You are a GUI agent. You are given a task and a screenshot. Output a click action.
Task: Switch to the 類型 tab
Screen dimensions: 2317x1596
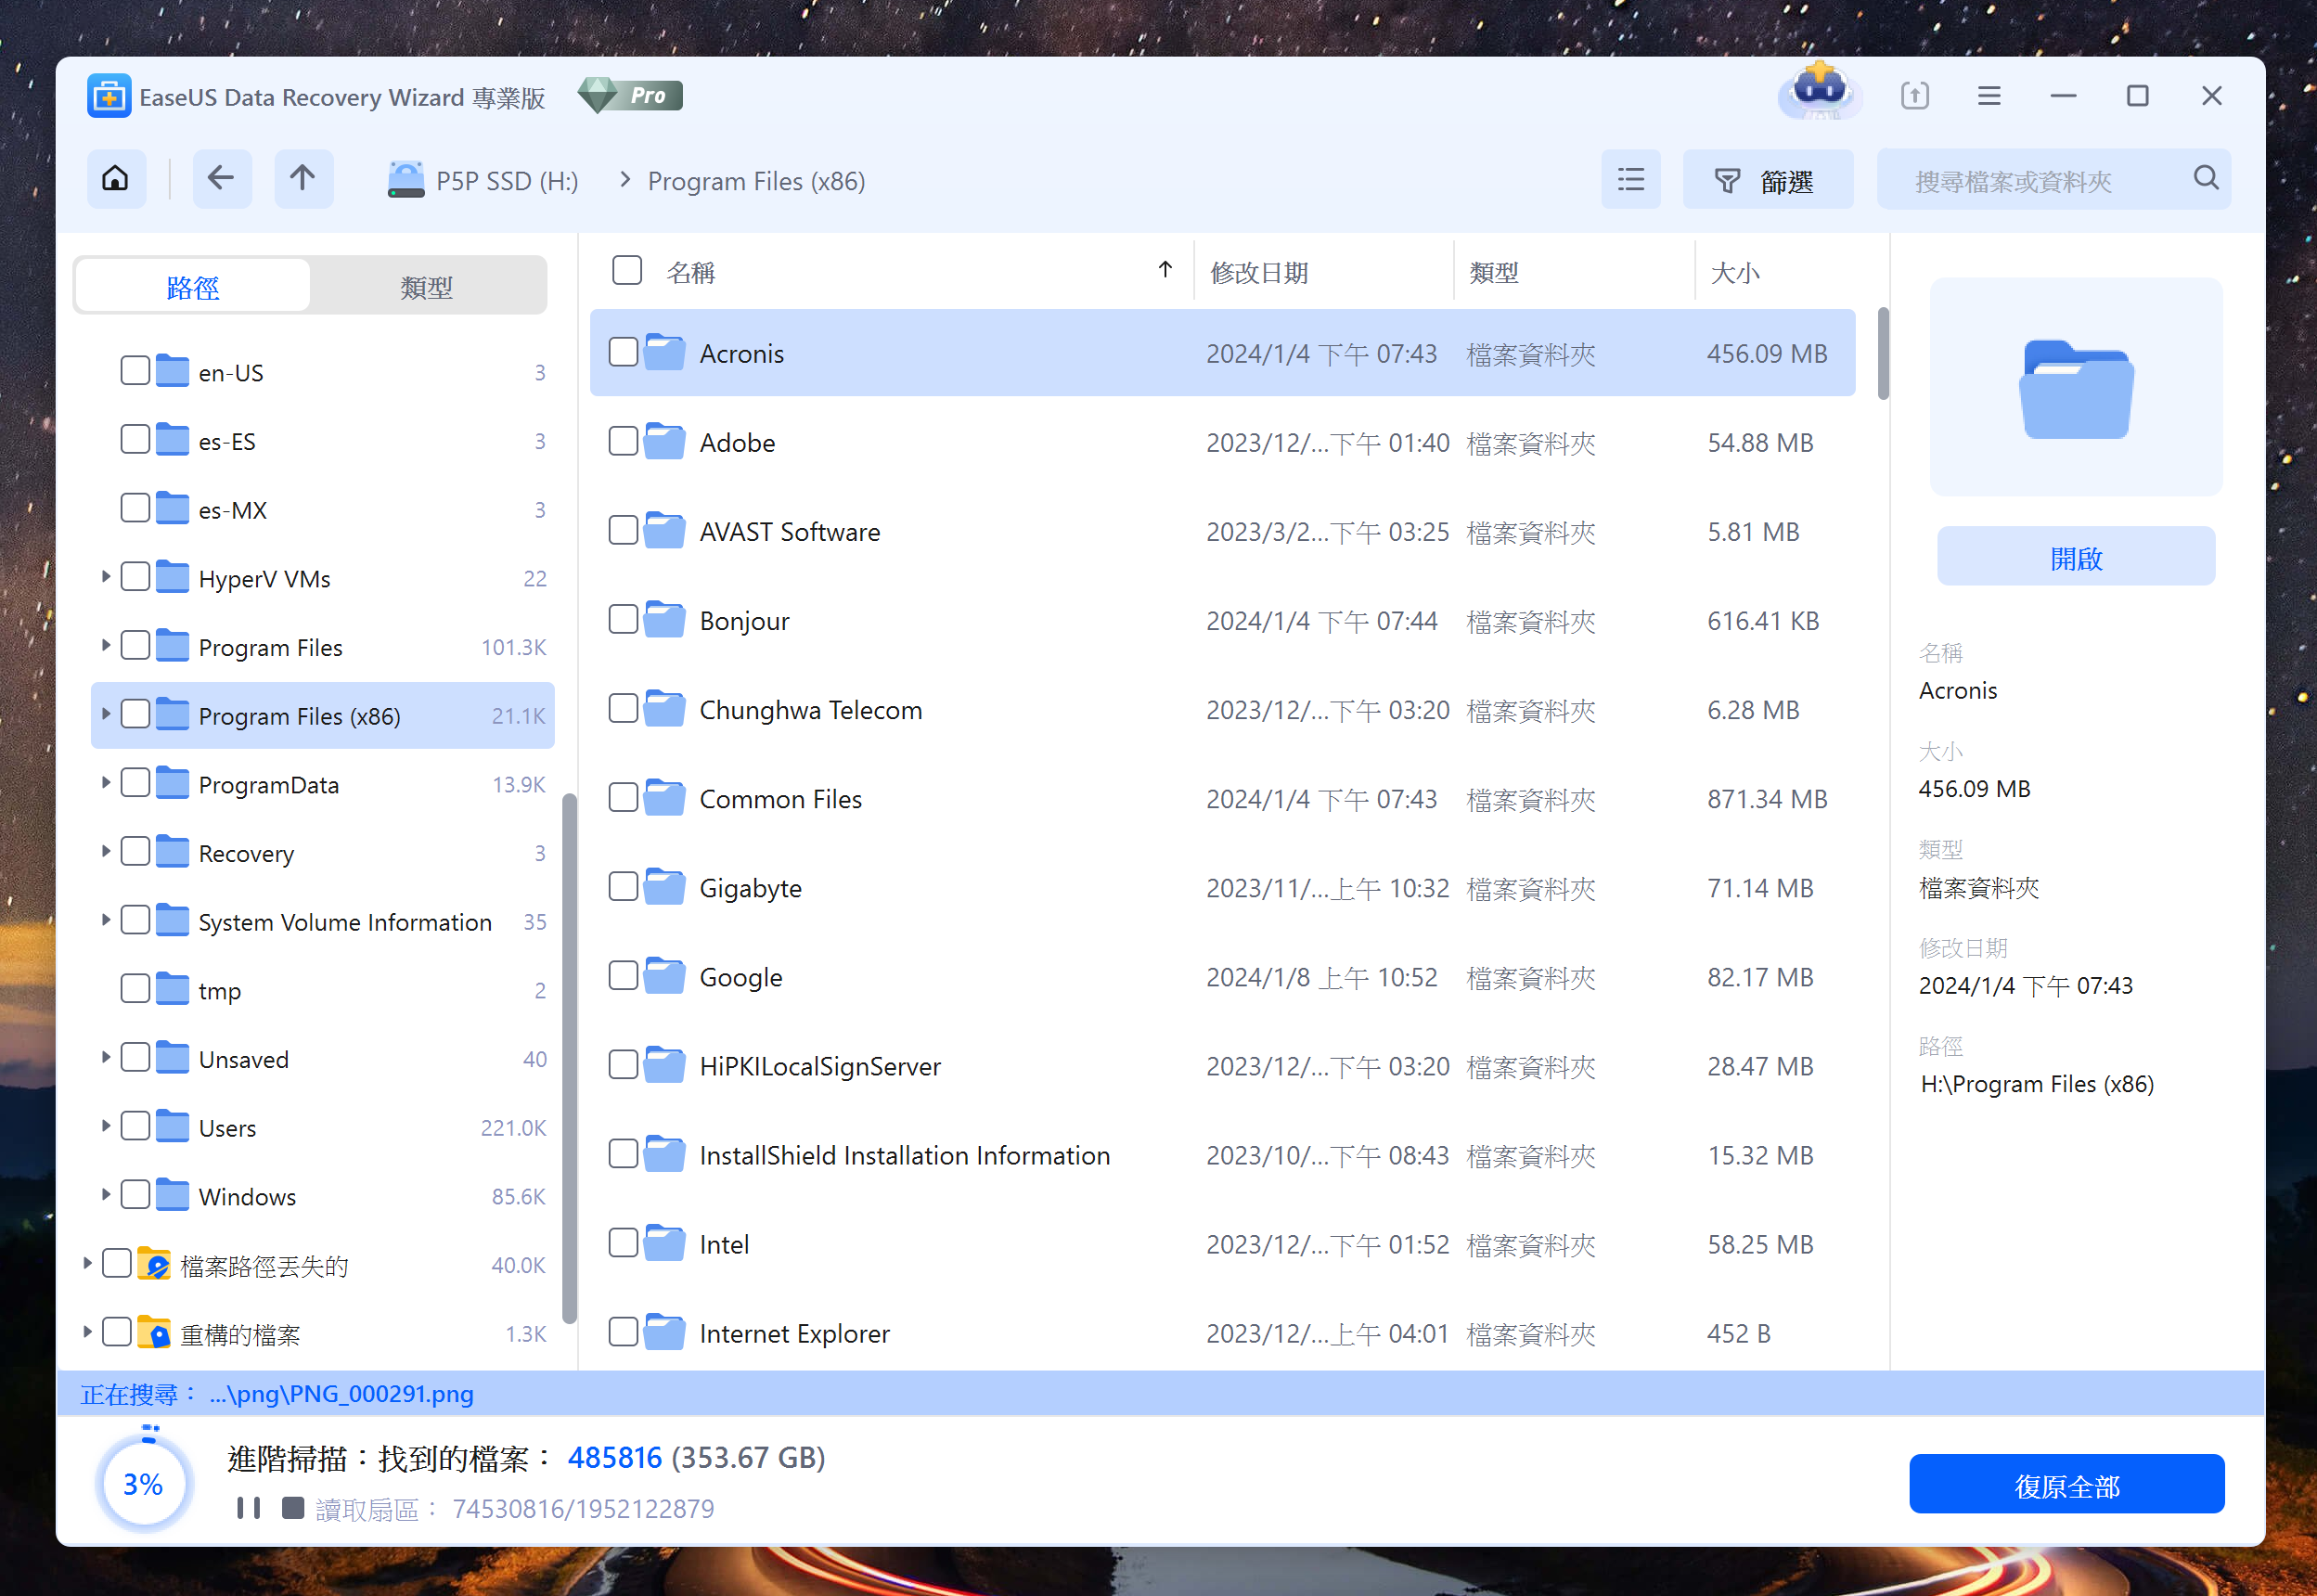tap(427, 287)
